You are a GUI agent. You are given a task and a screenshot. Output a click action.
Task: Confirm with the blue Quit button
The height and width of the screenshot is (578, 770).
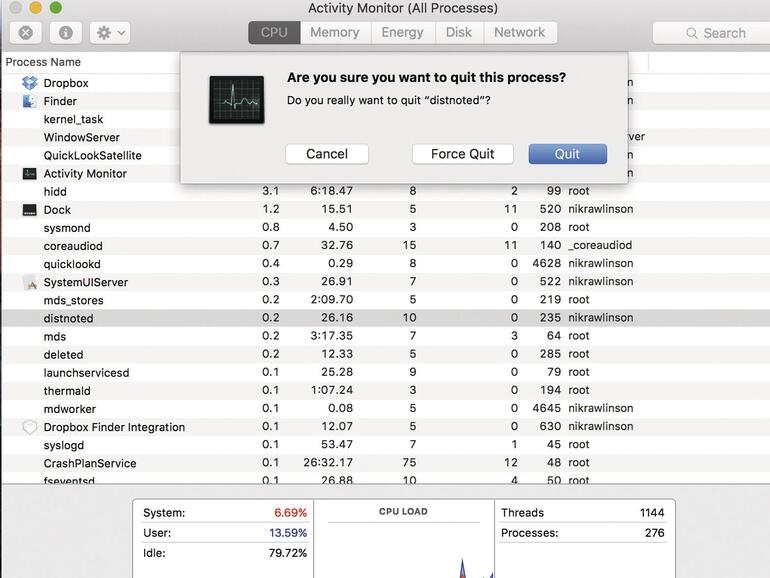(568, 154)
